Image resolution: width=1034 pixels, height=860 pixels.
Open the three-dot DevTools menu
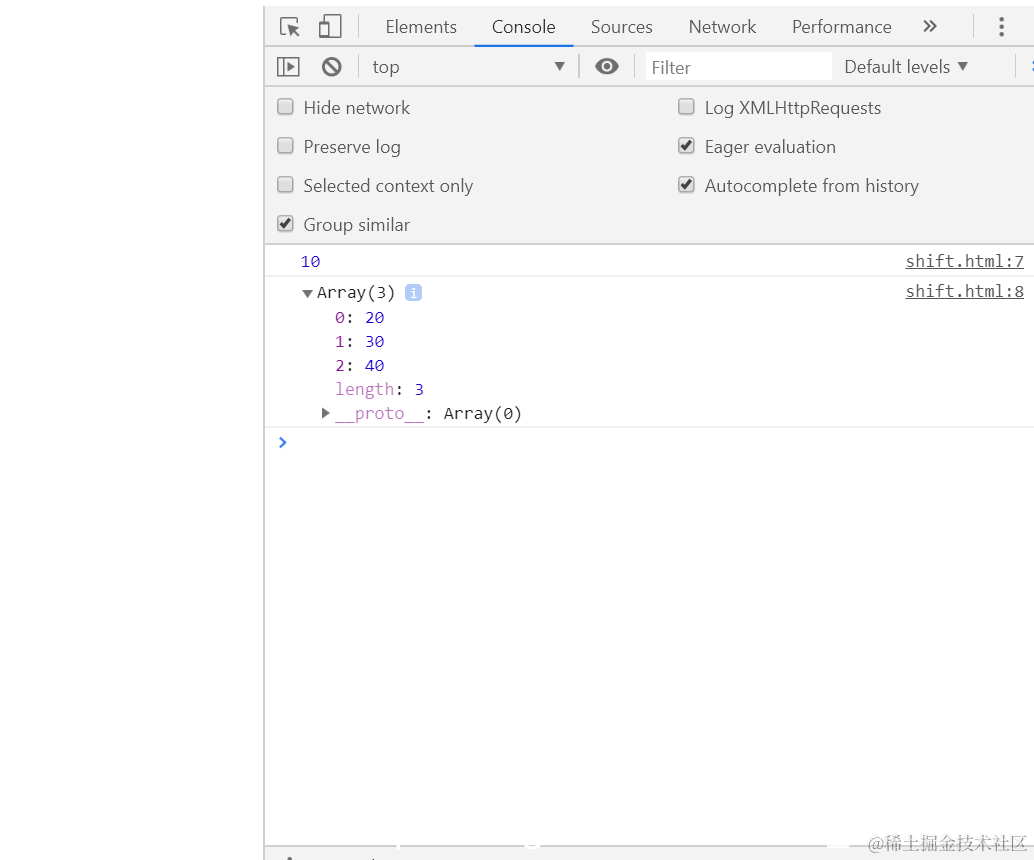pyautogui.click(x=1001, y=26)
